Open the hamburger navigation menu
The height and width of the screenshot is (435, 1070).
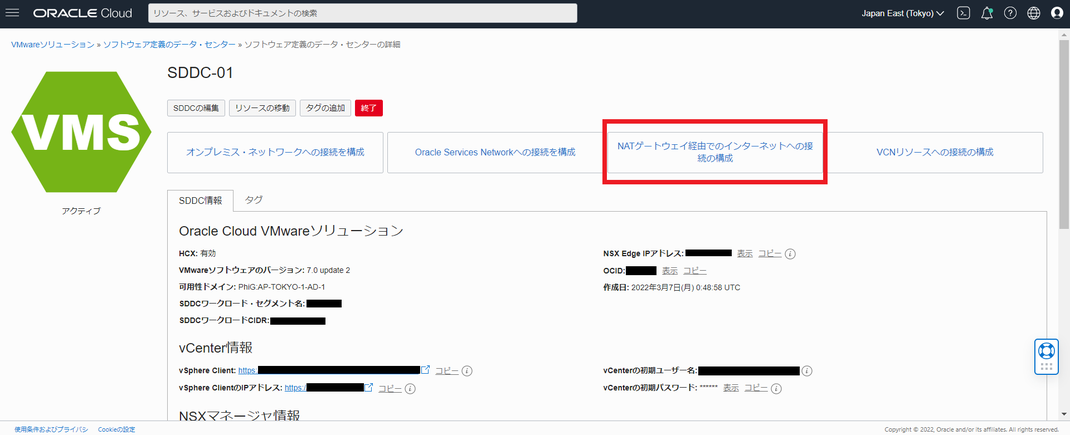tap(12, 13)
